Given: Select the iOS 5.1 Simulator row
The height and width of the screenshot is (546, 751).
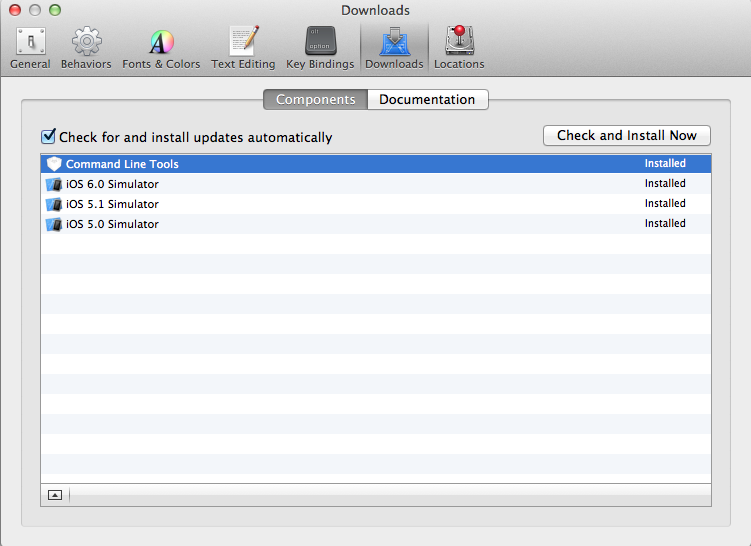Looking at the screenshot, I should pyautogui.click(x=376, y=204).
